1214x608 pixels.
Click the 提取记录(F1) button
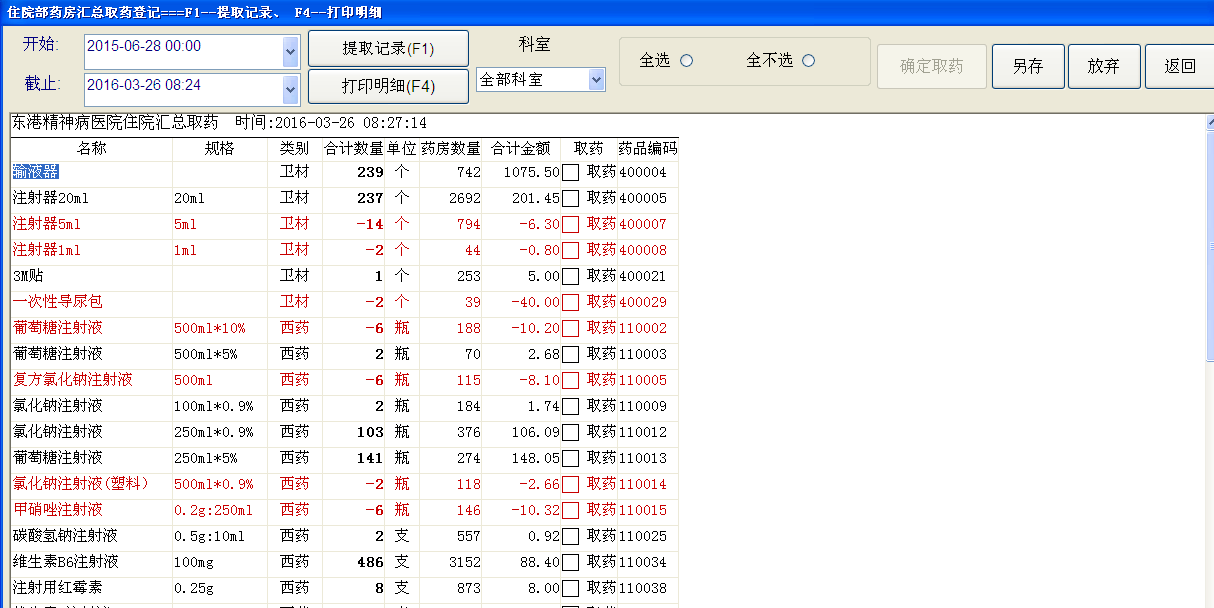[x=389, y=48]
